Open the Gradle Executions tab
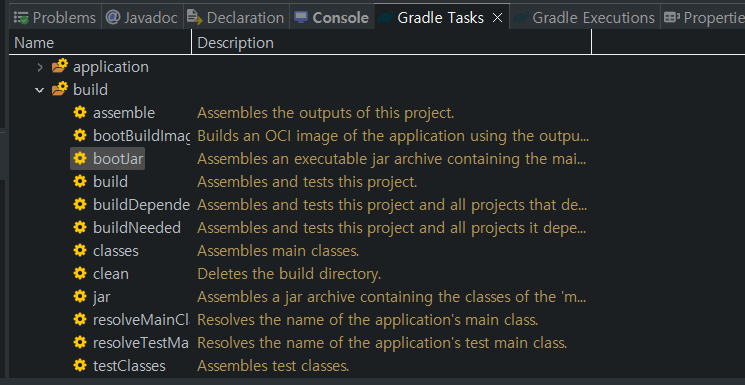The width and height of the screenshot is (745, 385). [584, 18]
